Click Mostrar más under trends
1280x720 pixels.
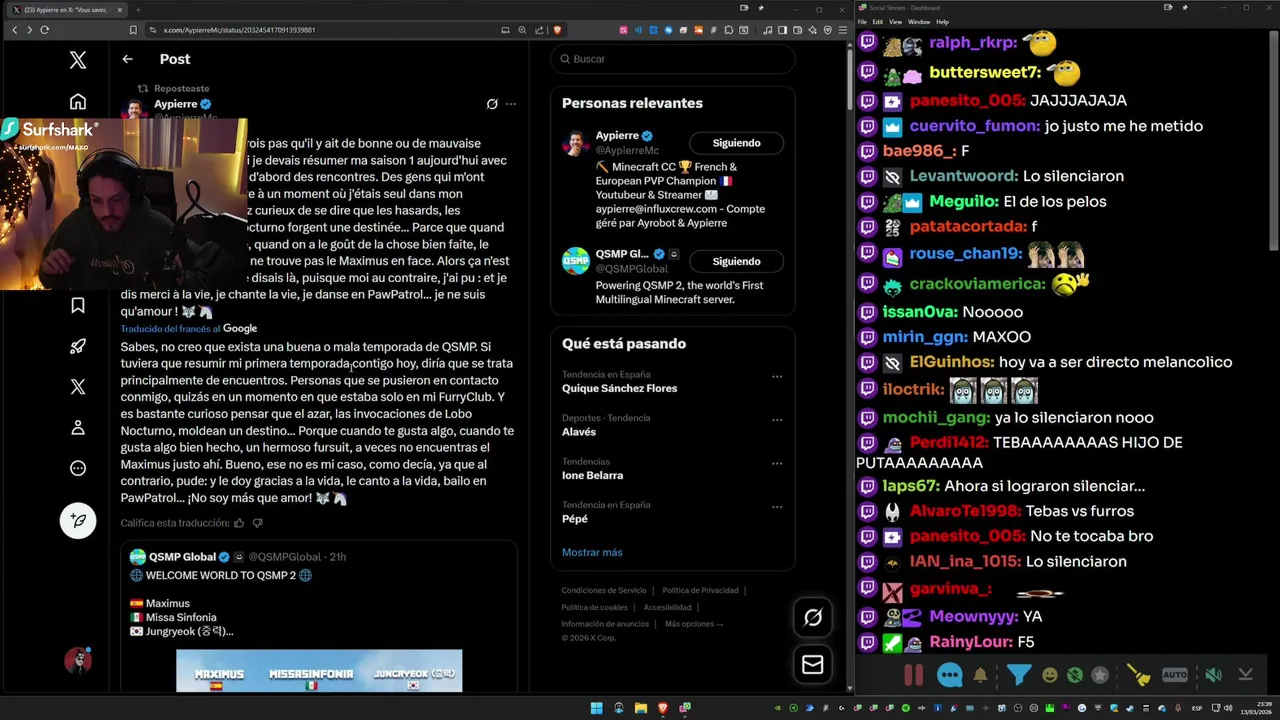(x=592, y=552)
